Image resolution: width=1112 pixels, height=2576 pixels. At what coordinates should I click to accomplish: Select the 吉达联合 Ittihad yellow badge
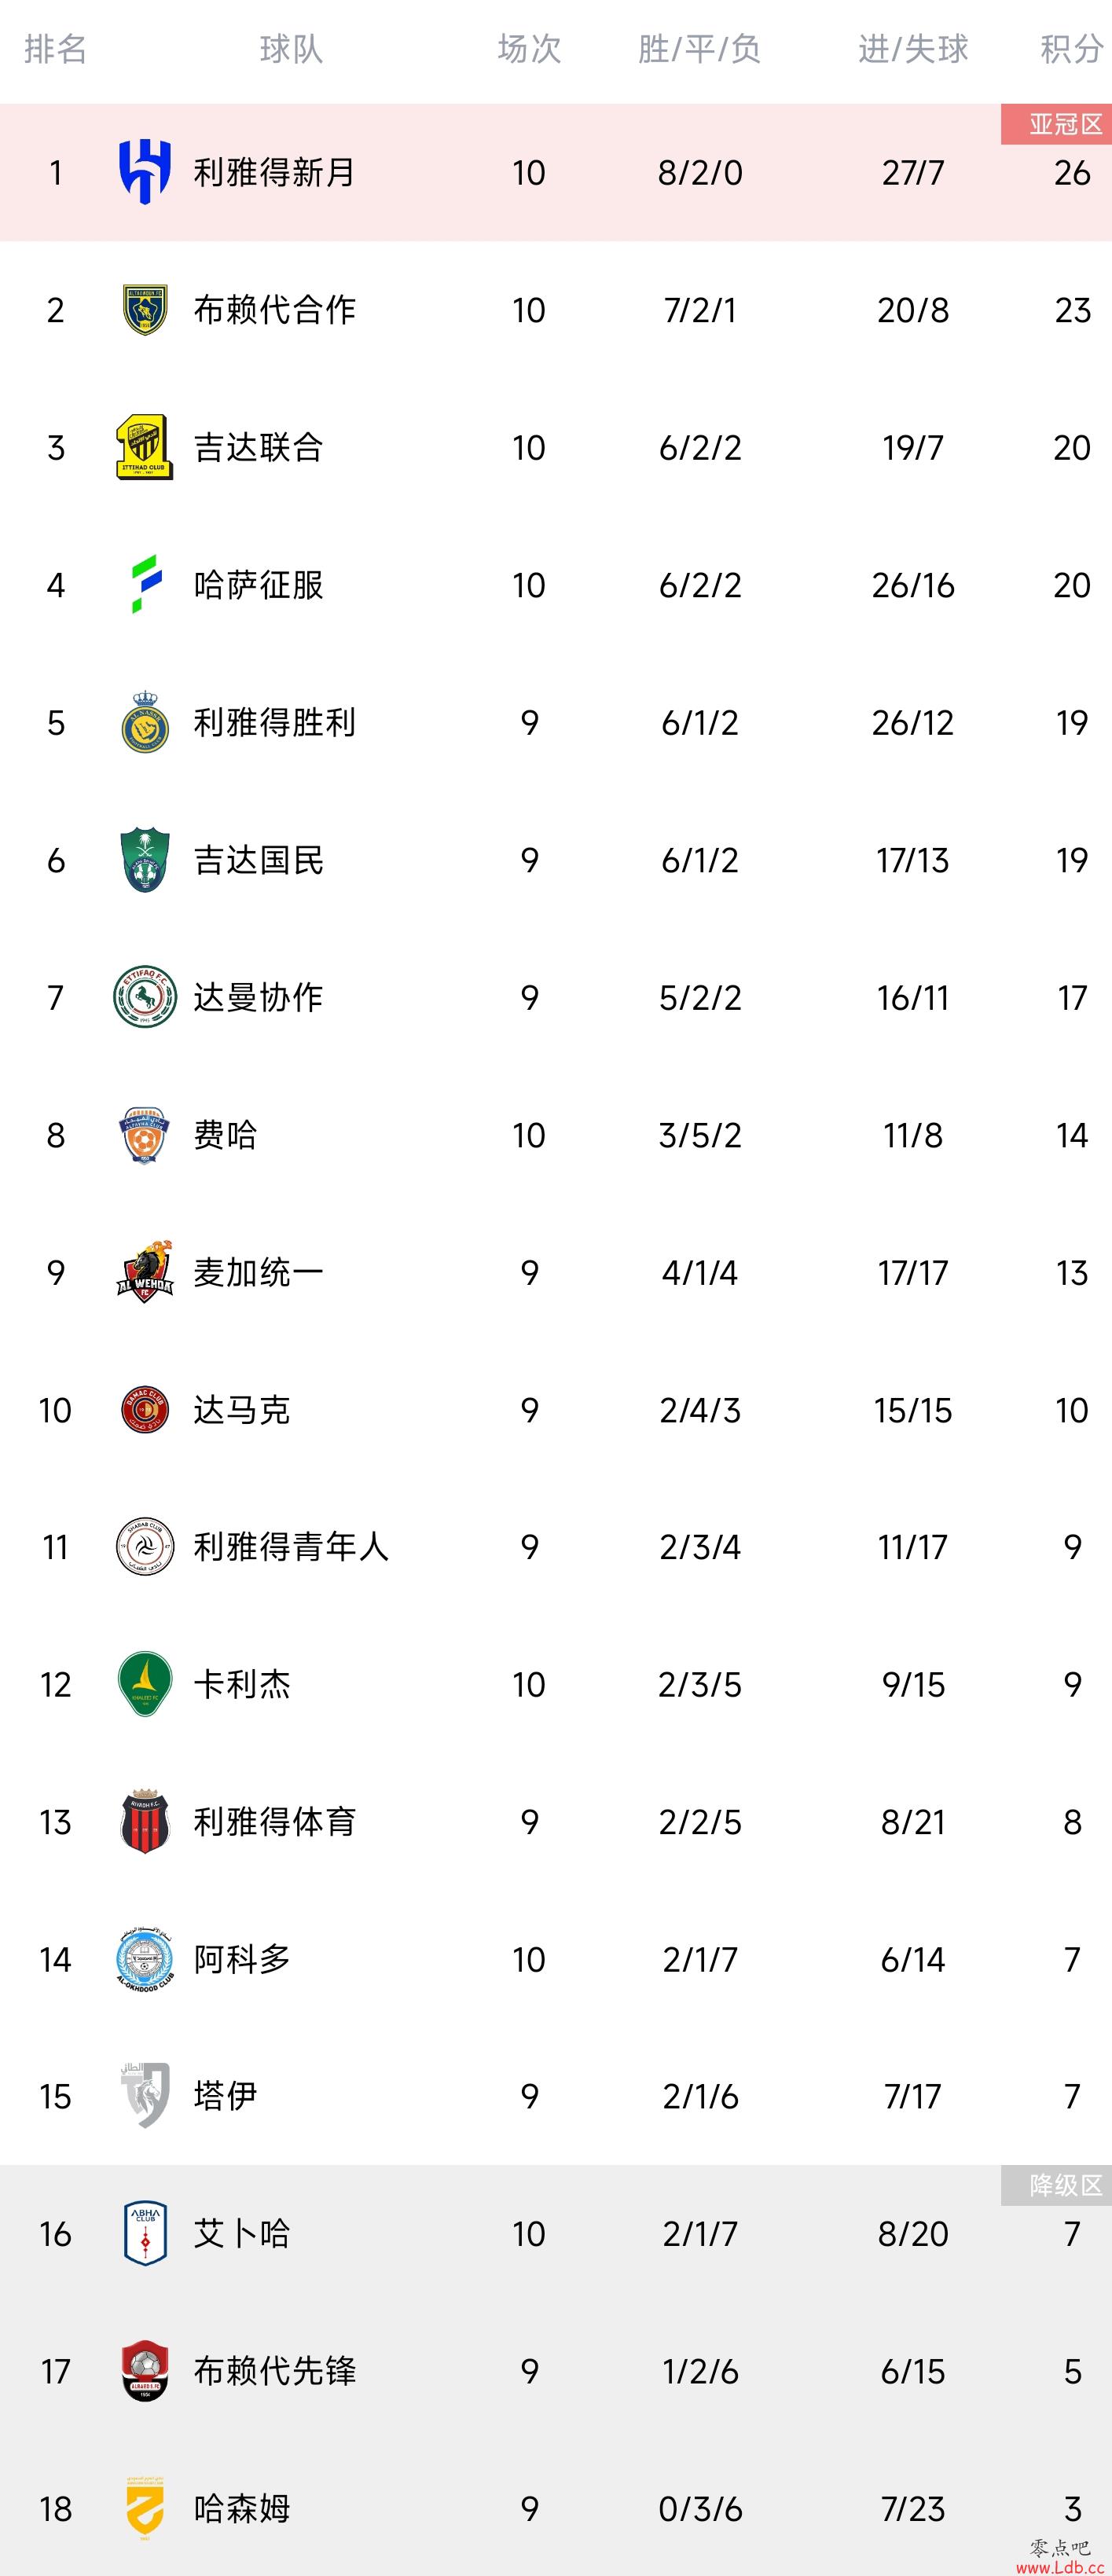coord(145,447)
